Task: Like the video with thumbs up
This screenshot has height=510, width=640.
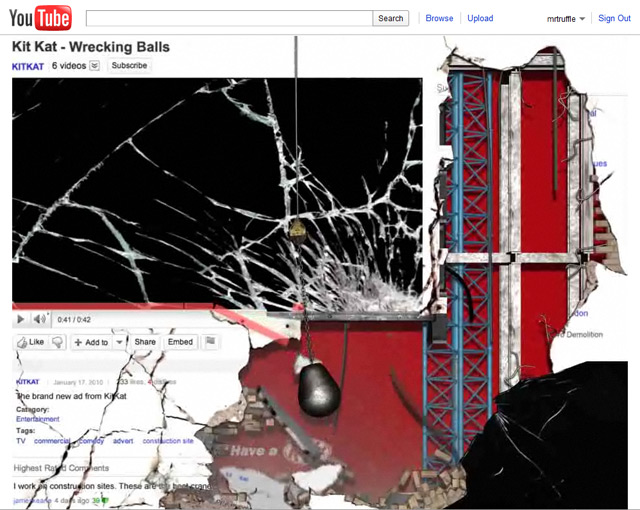Action: [x=31, y=342]
